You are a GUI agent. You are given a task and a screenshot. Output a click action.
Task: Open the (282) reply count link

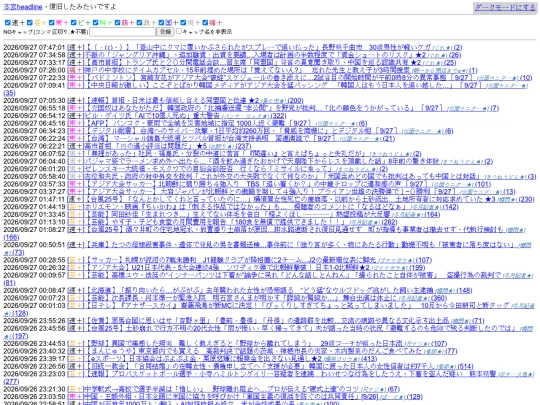[x=389, y=222]
